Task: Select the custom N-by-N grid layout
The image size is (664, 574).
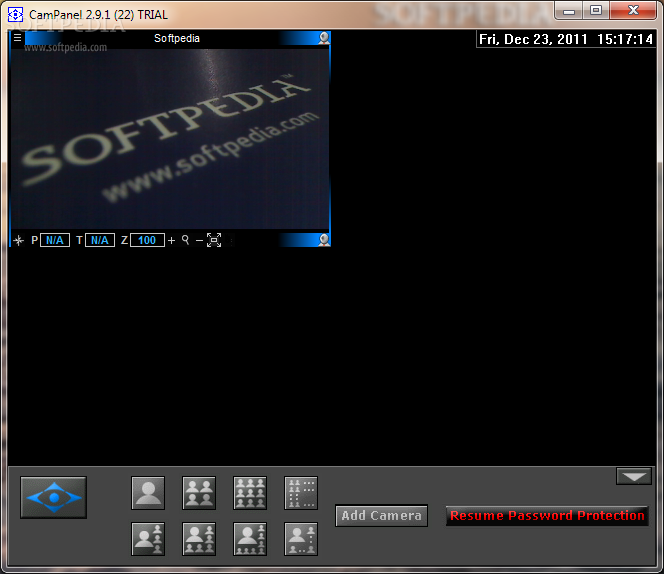Action: point(301,493)
